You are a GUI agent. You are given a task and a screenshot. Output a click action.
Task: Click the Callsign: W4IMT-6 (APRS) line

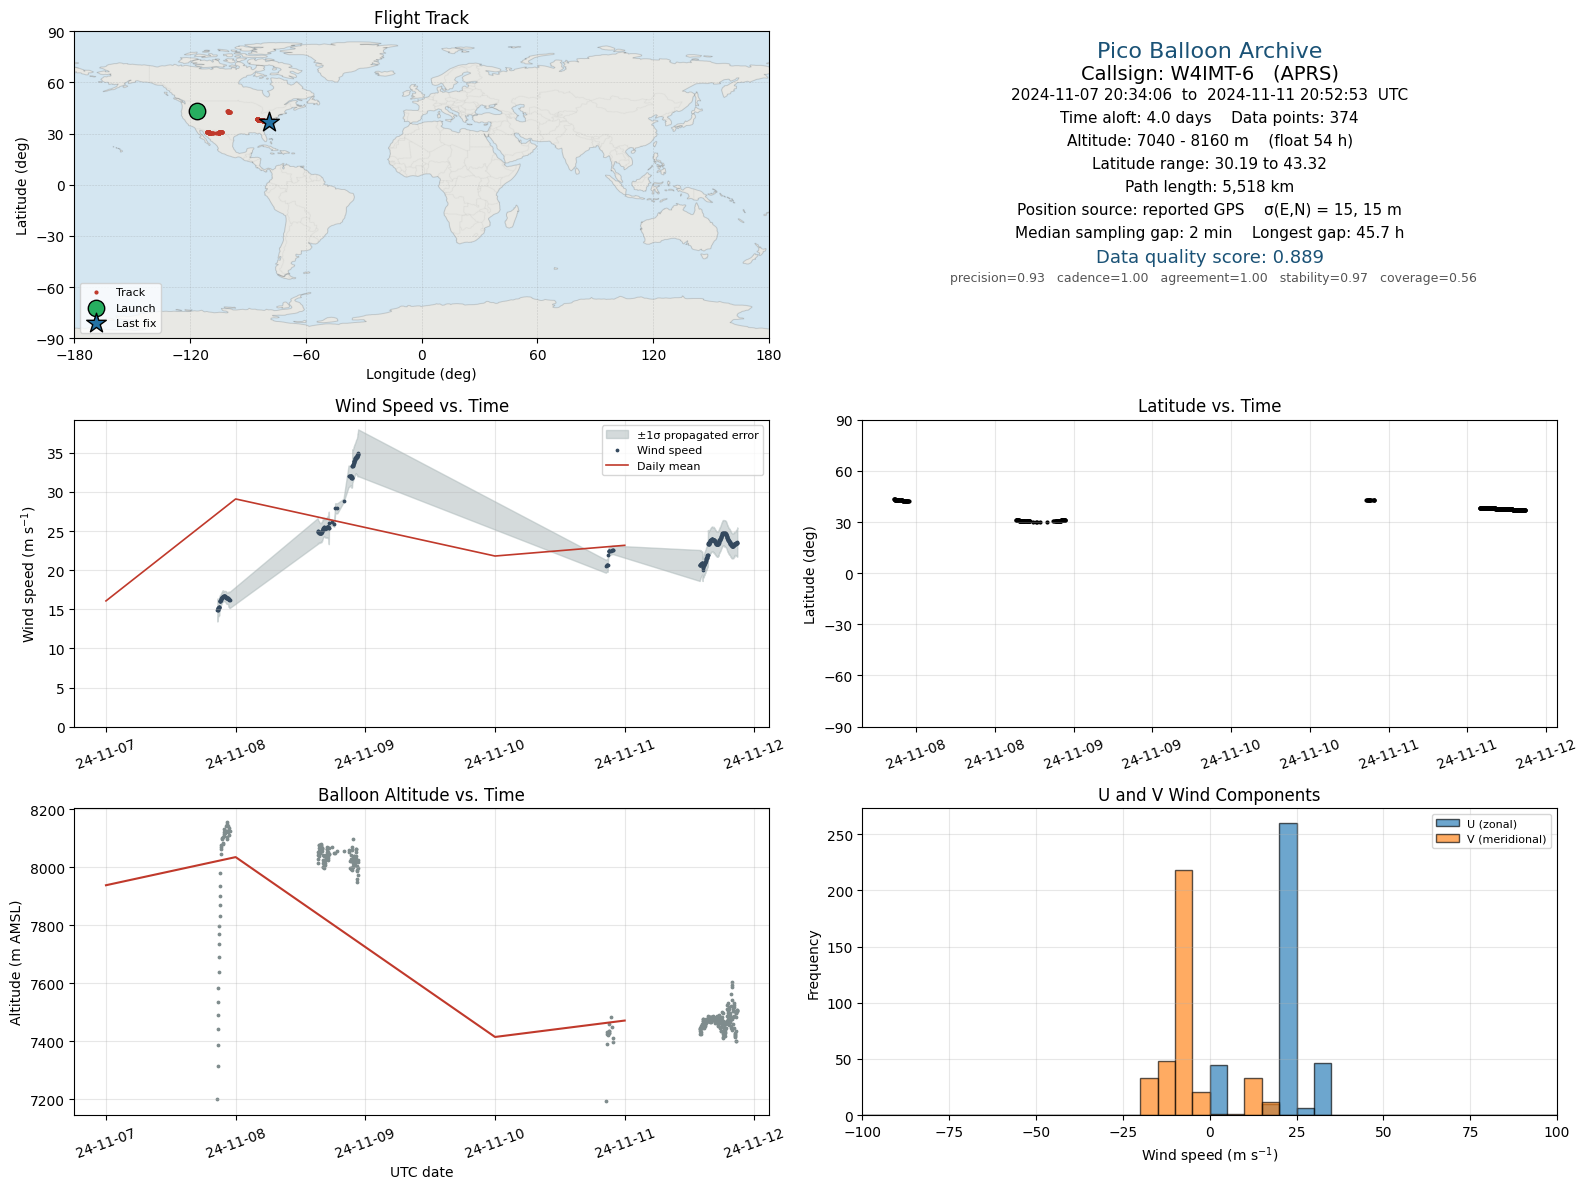tap(1209, 73)
